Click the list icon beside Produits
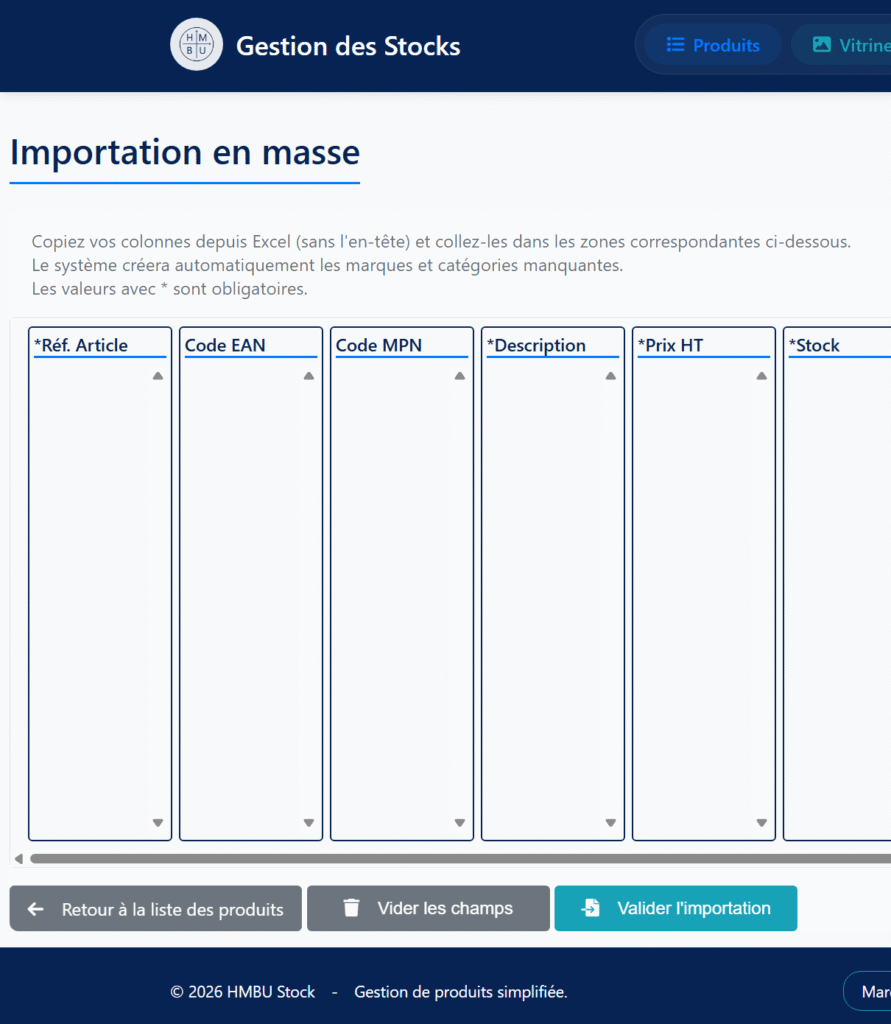The width and height of the screenshot is (891, 1024). pos(675,45)
